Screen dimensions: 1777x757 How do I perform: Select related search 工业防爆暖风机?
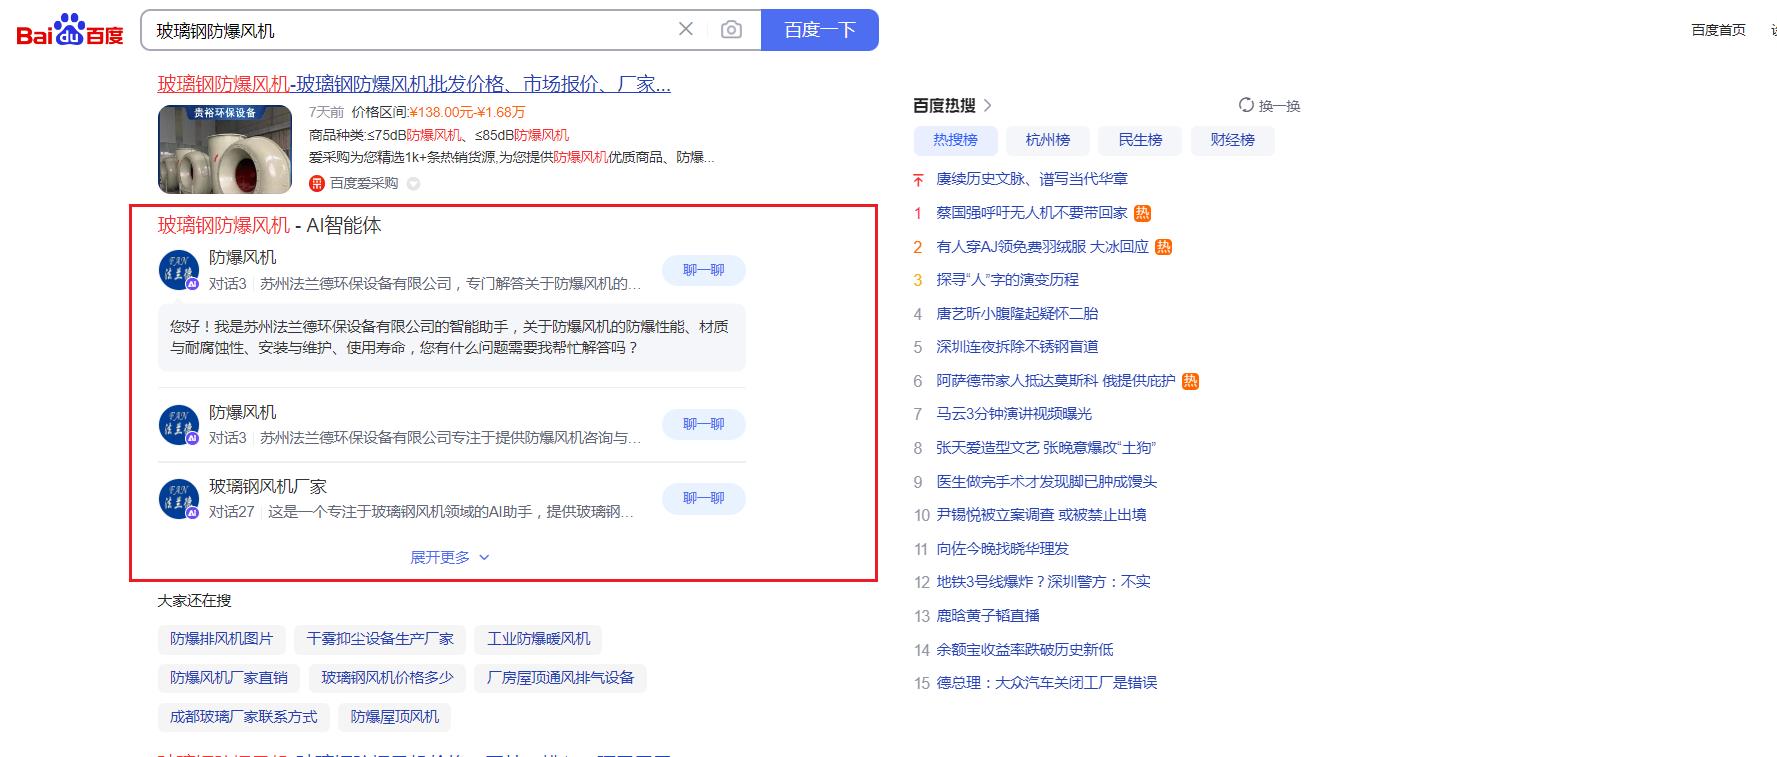pos(539,639)
